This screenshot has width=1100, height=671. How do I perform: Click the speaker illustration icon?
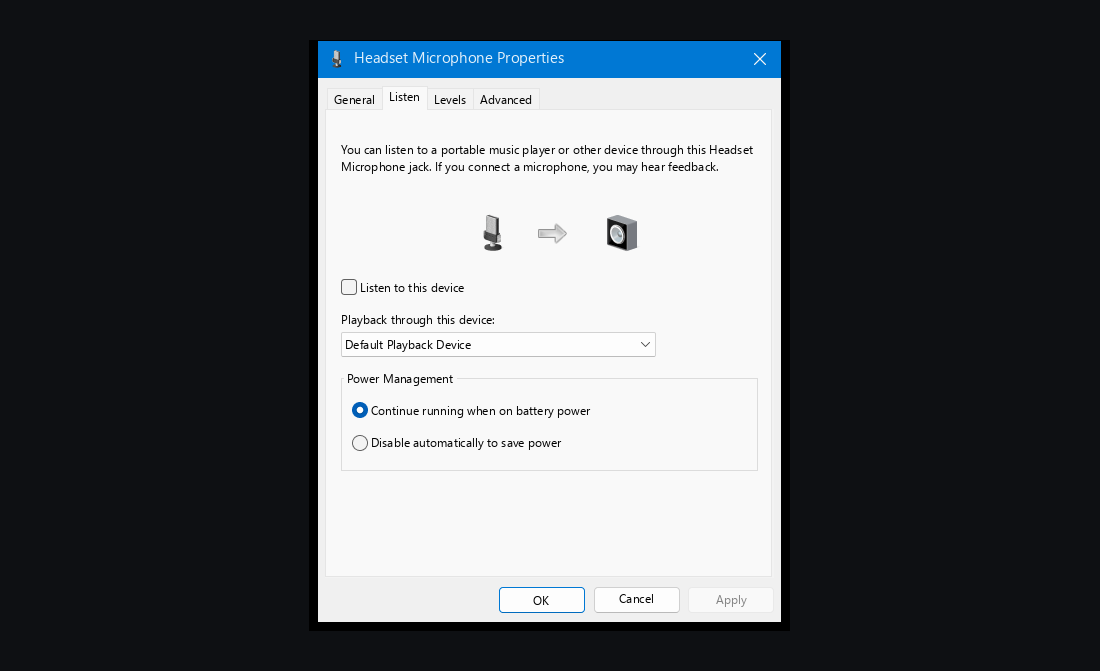coord(622,233)
